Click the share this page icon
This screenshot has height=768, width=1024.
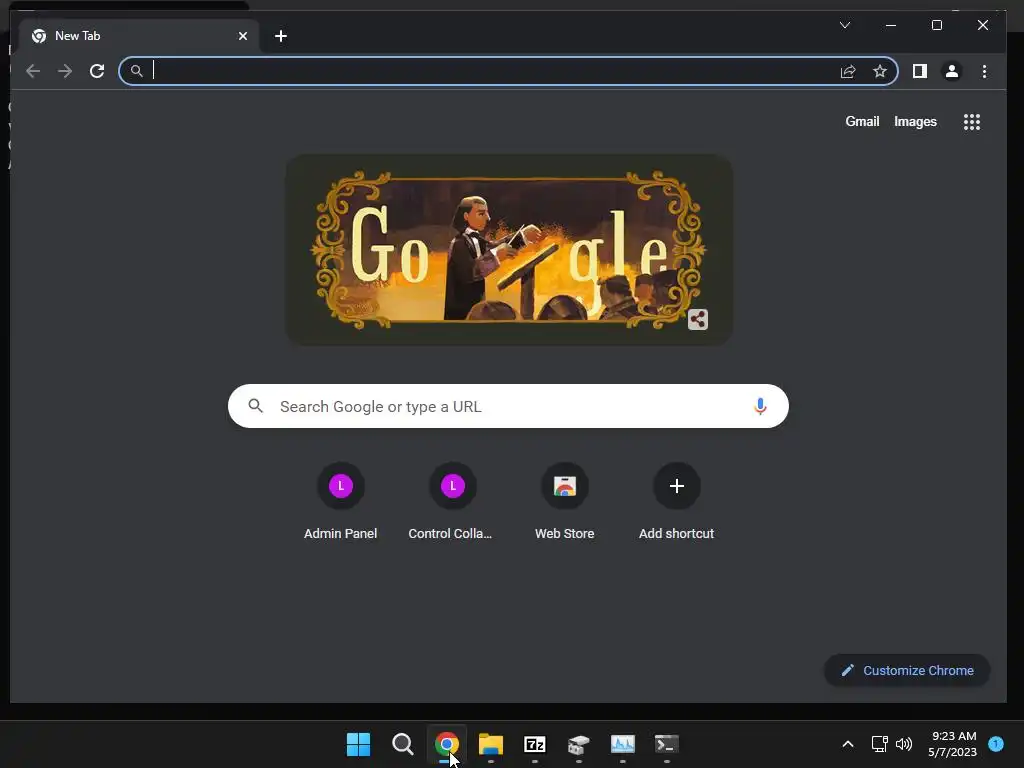(x=848, y=71)
